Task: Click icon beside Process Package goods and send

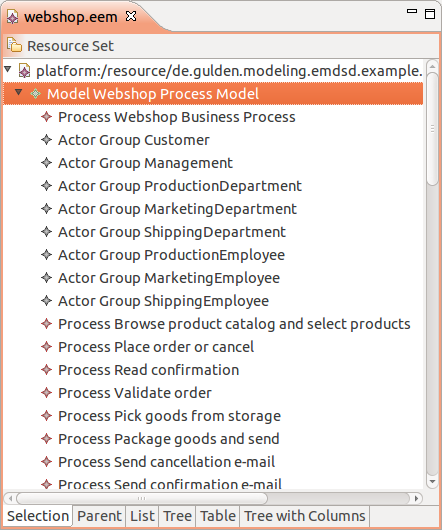Action: 46,439
